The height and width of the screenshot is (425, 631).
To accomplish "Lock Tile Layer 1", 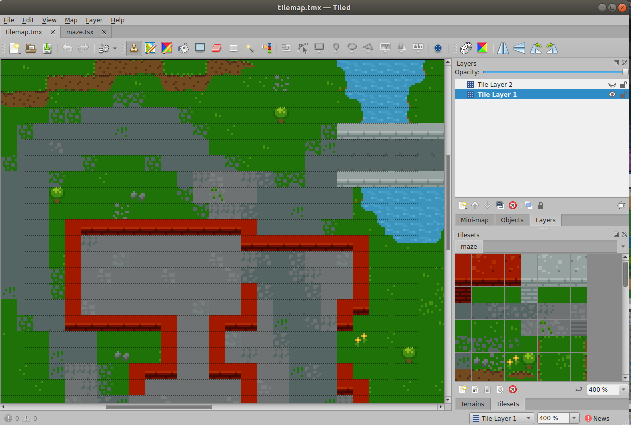I will point(623,95).
